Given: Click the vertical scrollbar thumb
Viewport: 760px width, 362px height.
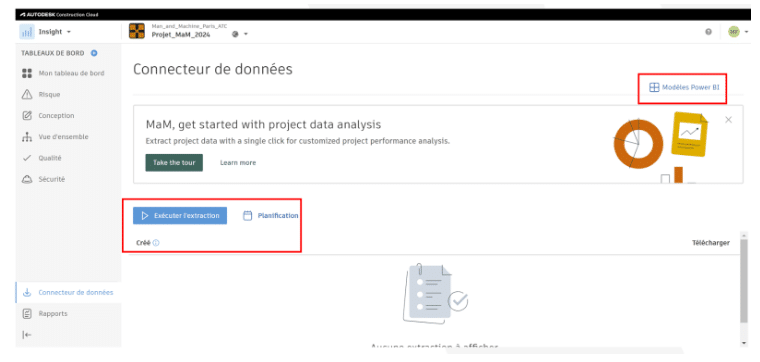Looking at the screenshot, I should 744,280.
